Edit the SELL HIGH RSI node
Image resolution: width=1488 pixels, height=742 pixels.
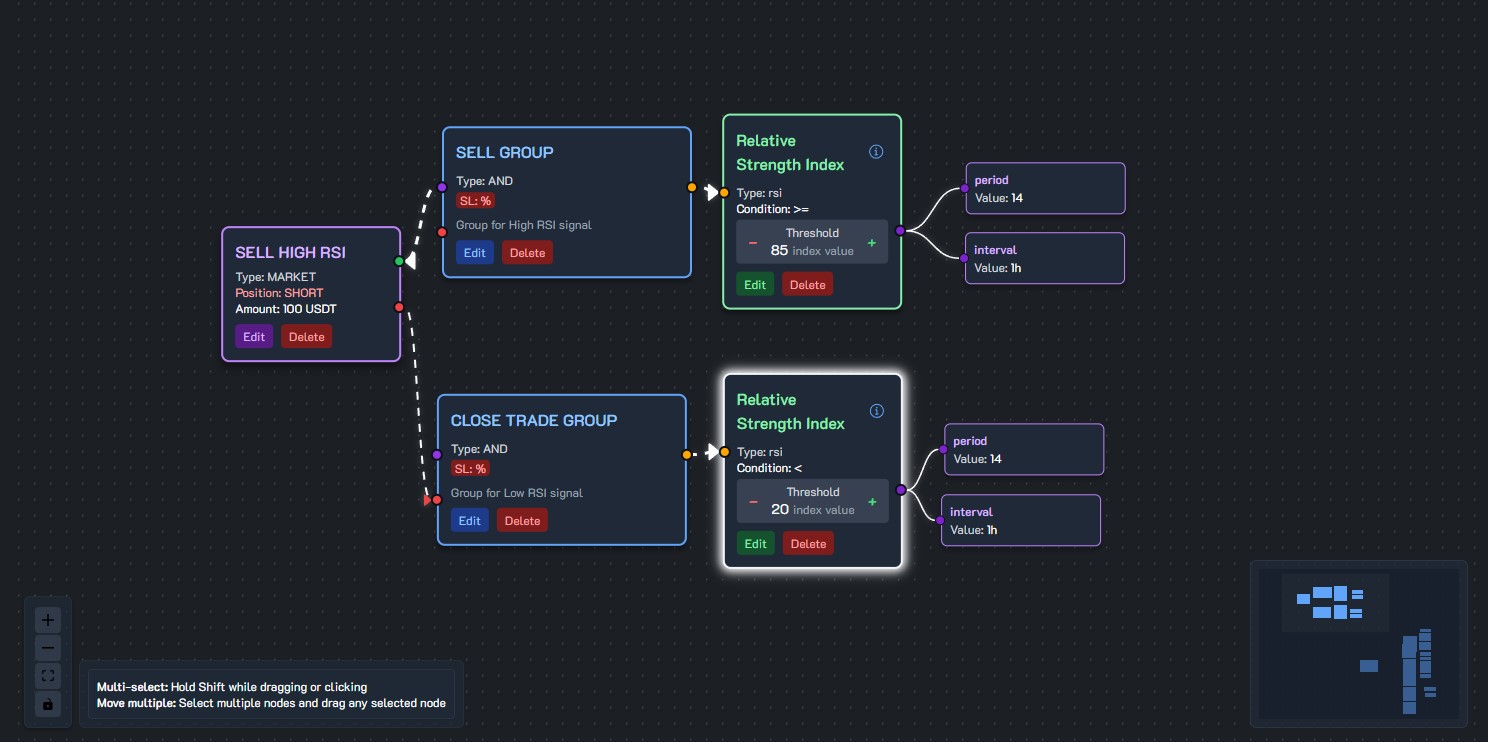point(254,336)
